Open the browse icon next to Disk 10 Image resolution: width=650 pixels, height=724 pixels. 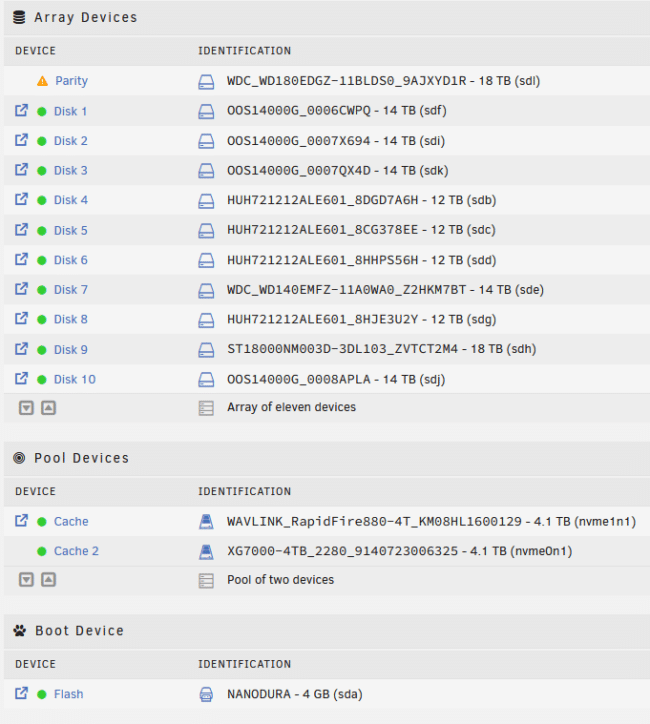point(21,379)
